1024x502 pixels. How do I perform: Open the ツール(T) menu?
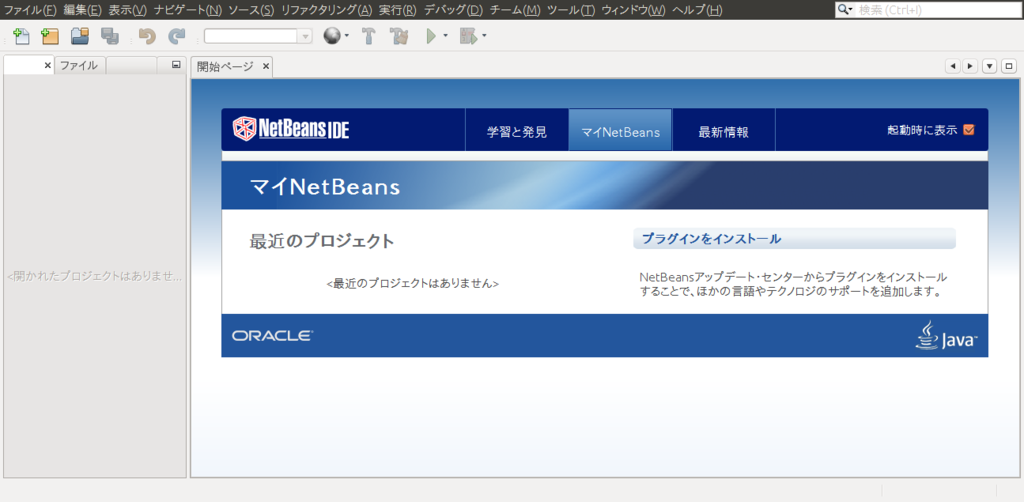pyautogui.click(x=571, y=10)
